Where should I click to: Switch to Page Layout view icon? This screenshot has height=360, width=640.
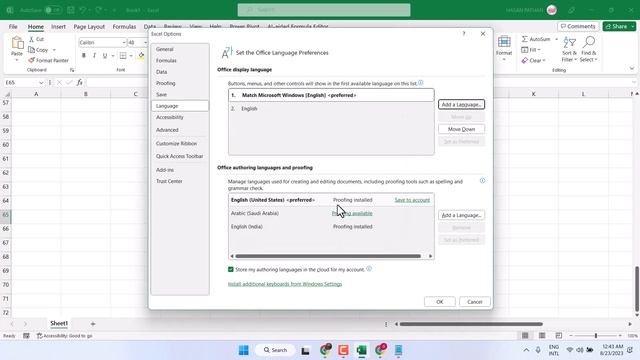pyautogui.click(x=542, y=336)
